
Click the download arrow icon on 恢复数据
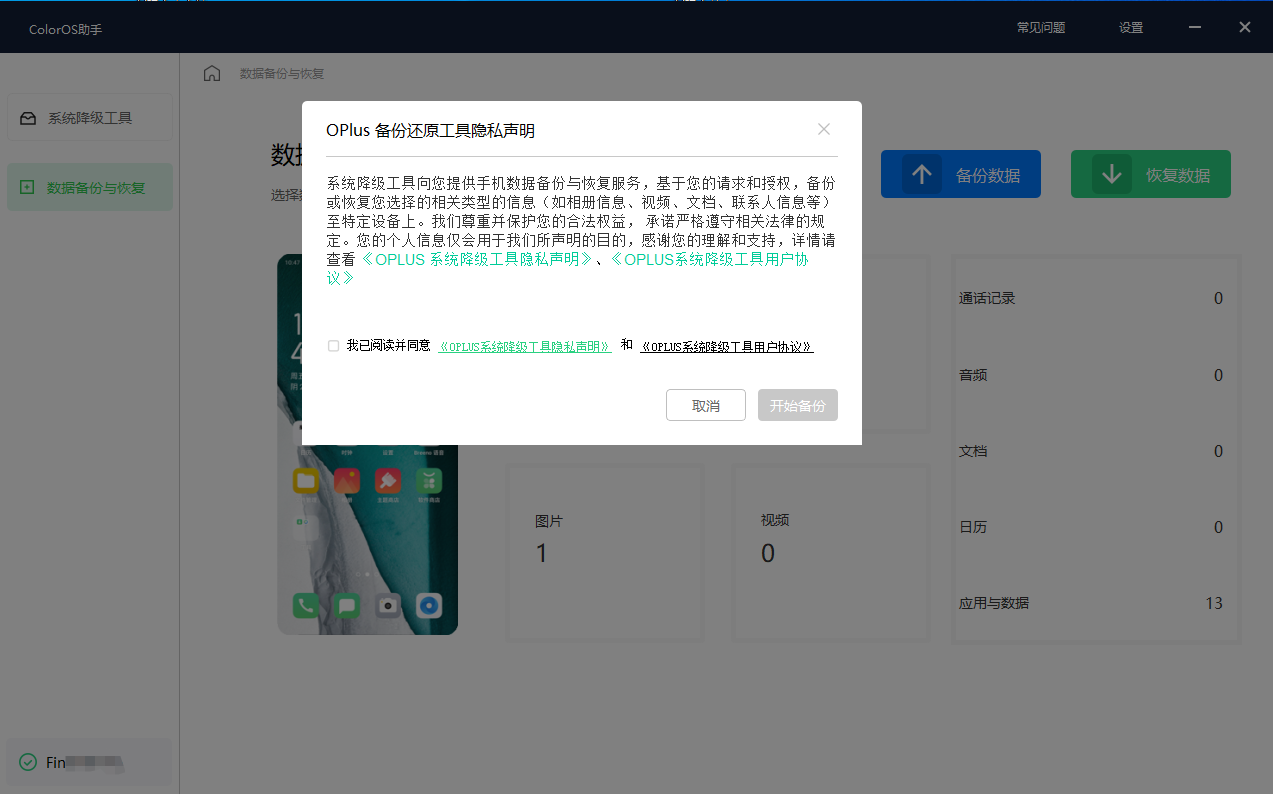tap(1111, 173)
